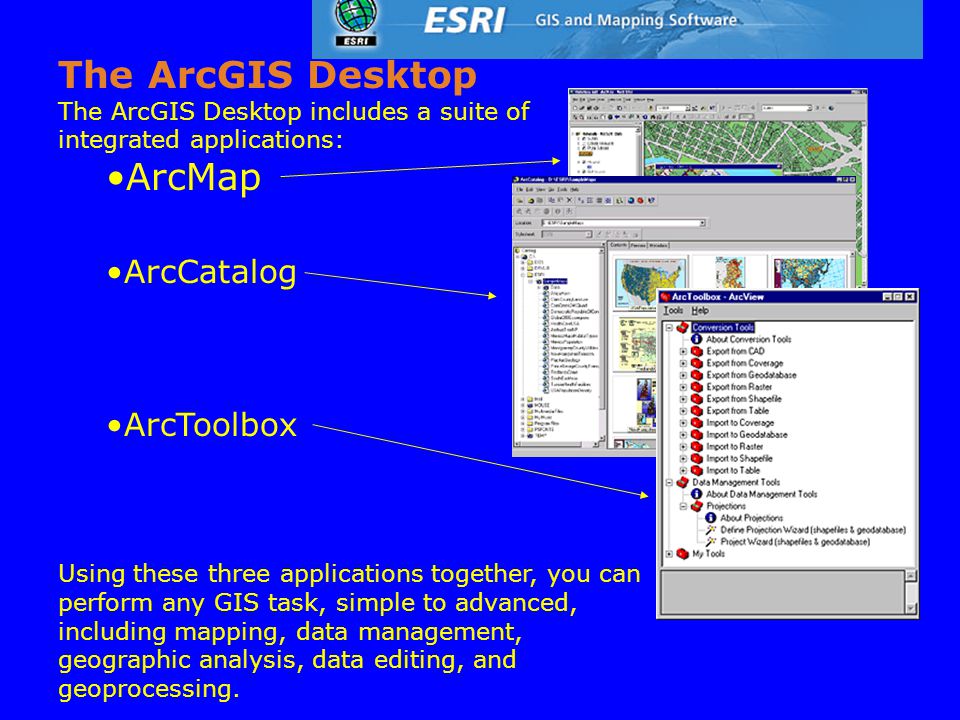Select the My Tools label
The height and width of the screenshot is (720, 960).
[x=708, y=554]
